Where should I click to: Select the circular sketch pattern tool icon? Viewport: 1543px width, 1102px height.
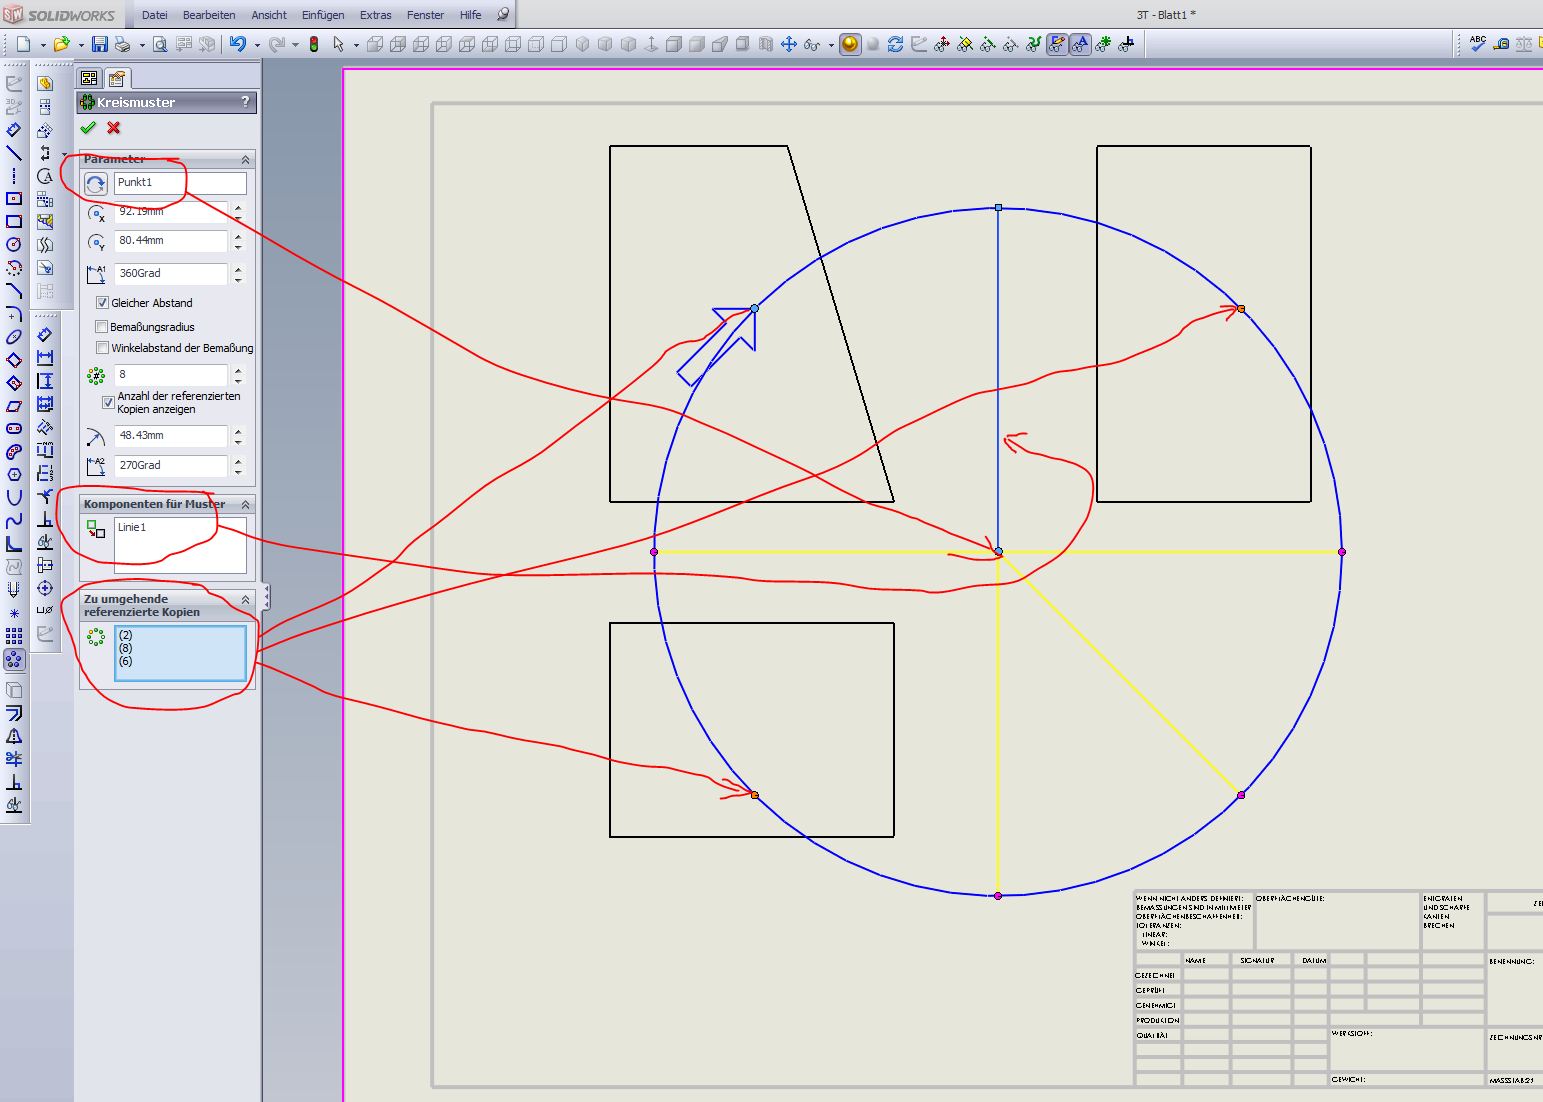pyautogui.click(x=14, y=659)
